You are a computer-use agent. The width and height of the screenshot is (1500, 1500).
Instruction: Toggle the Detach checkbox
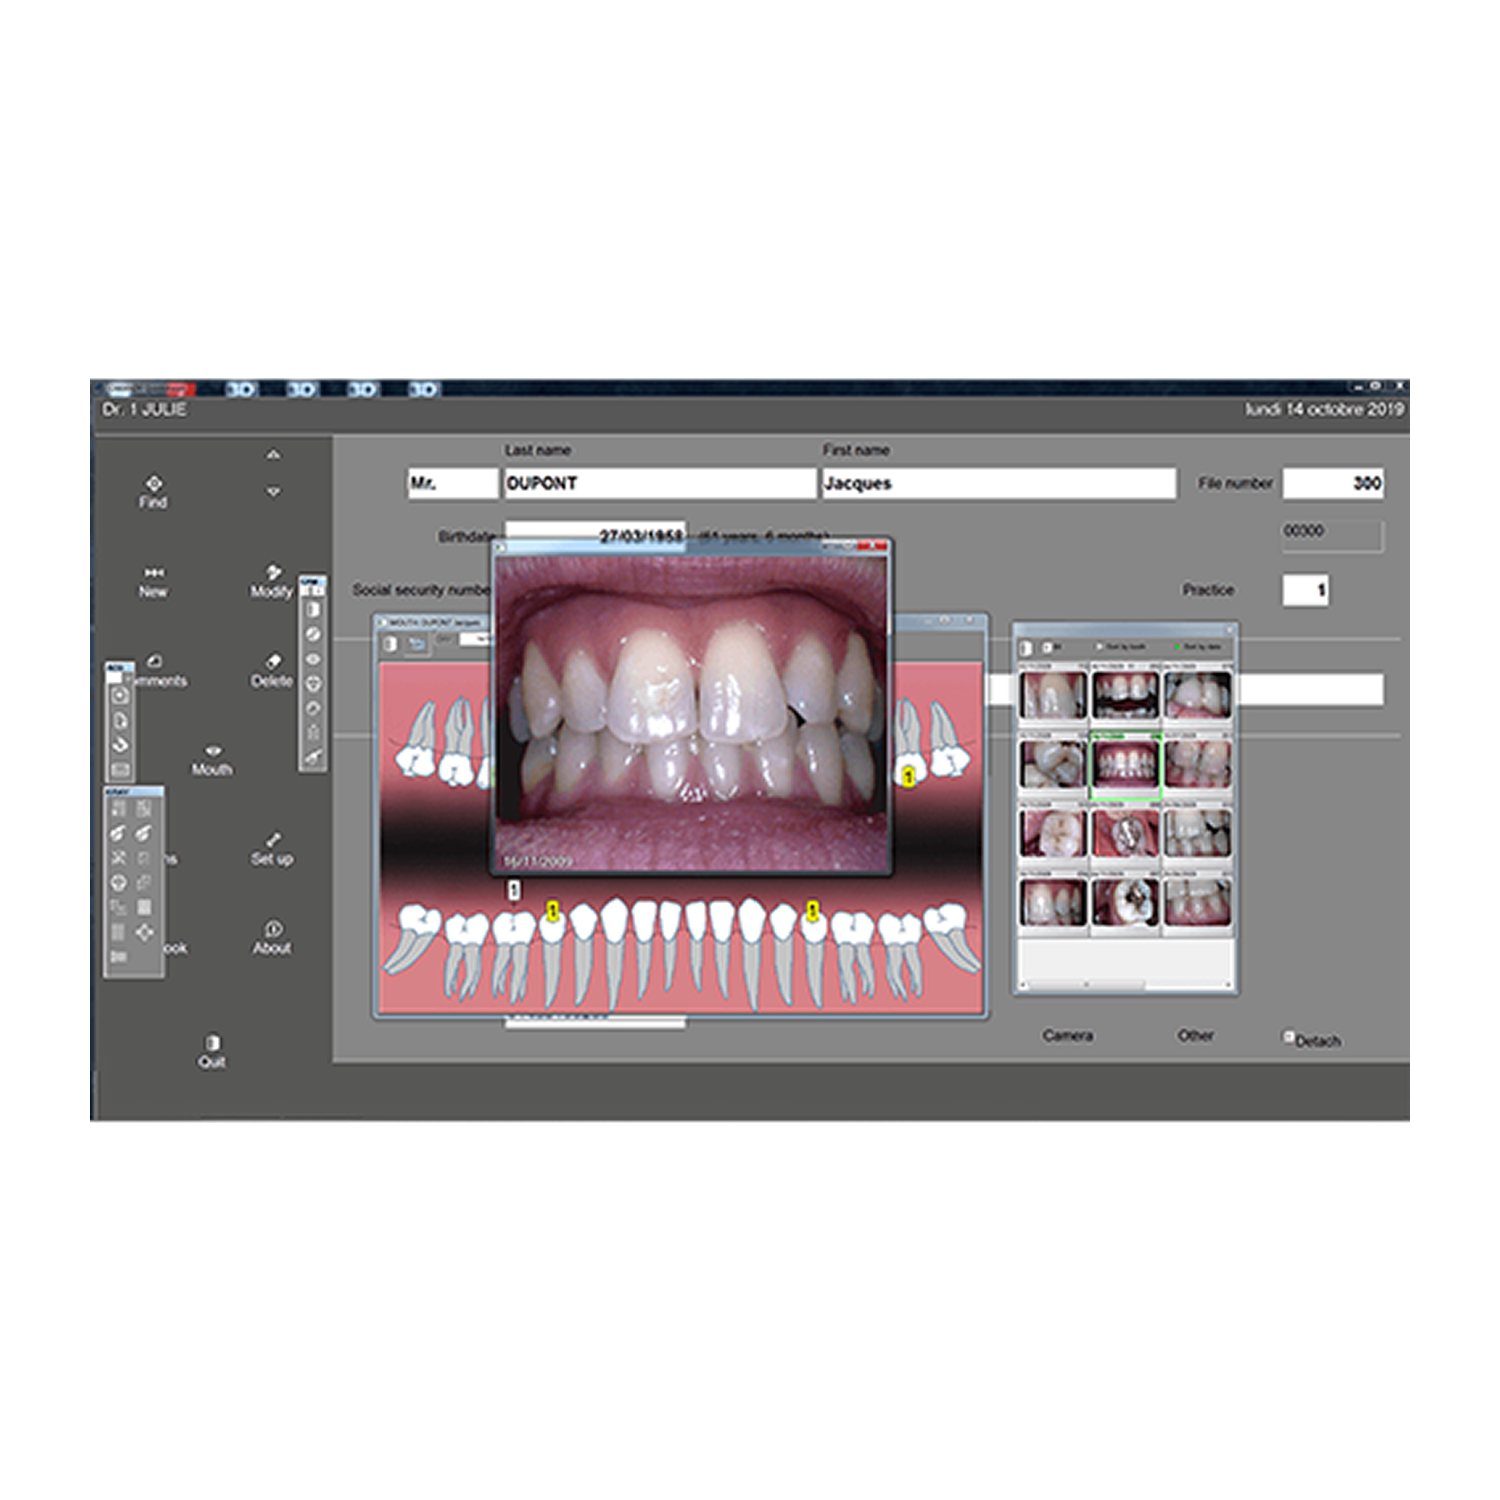coord(1289,1037)
